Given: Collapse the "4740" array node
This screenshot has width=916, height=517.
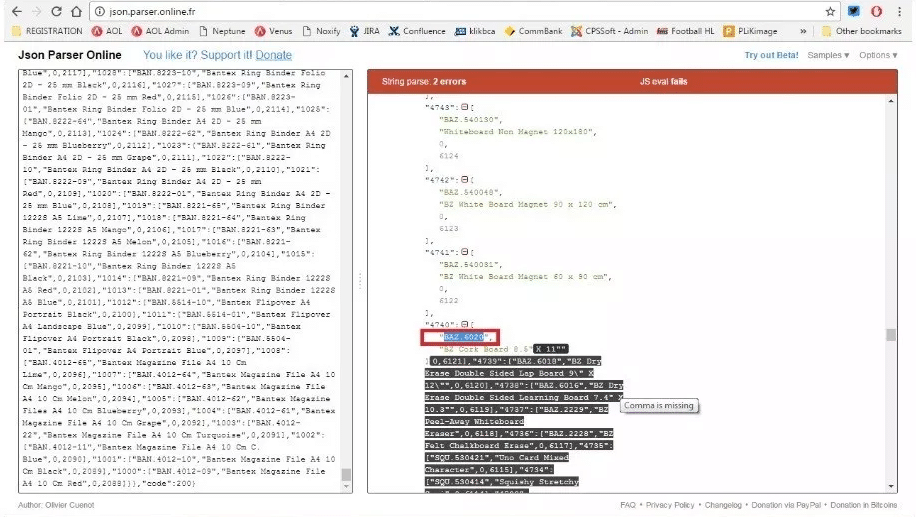Looking at the screenshot, I should pos(466,325).
